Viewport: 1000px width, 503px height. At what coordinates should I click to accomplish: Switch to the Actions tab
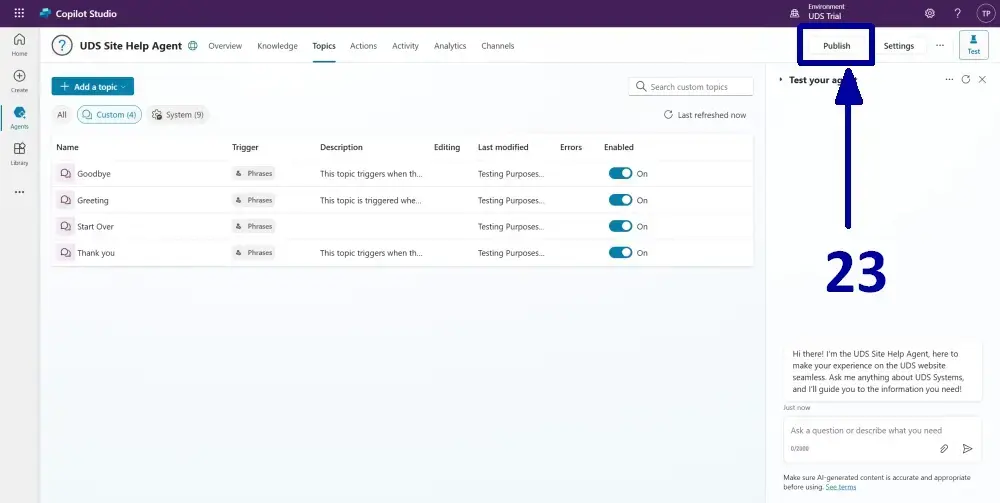point(364,46)
